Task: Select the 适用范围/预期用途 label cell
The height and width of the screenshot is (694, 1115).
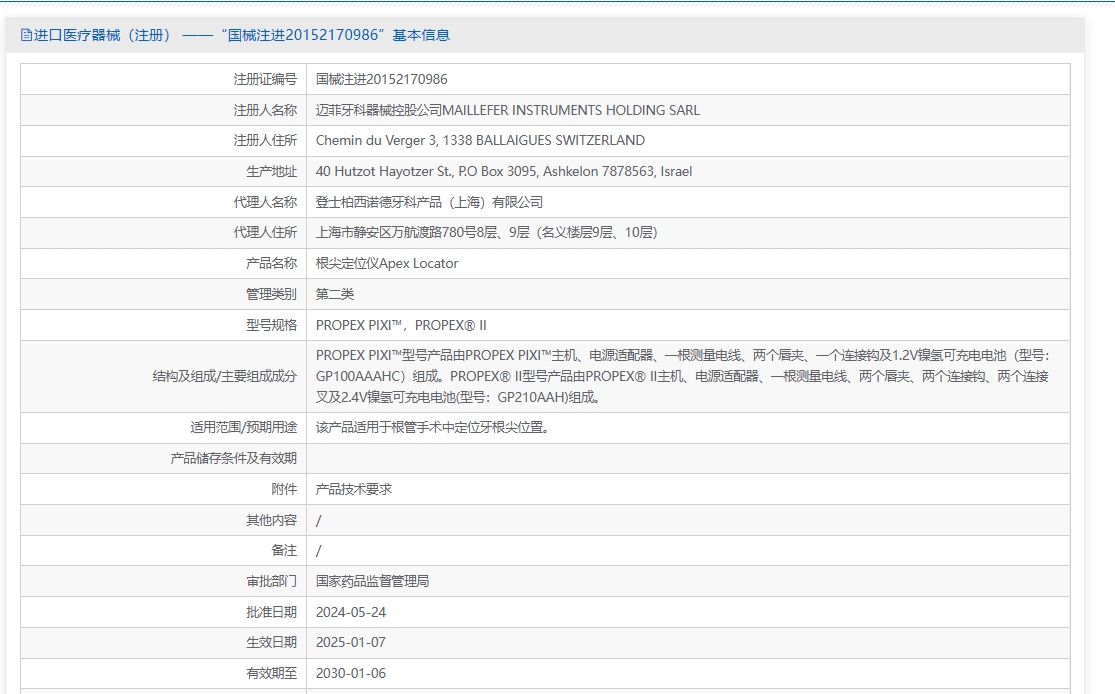Action: (164, 427)
